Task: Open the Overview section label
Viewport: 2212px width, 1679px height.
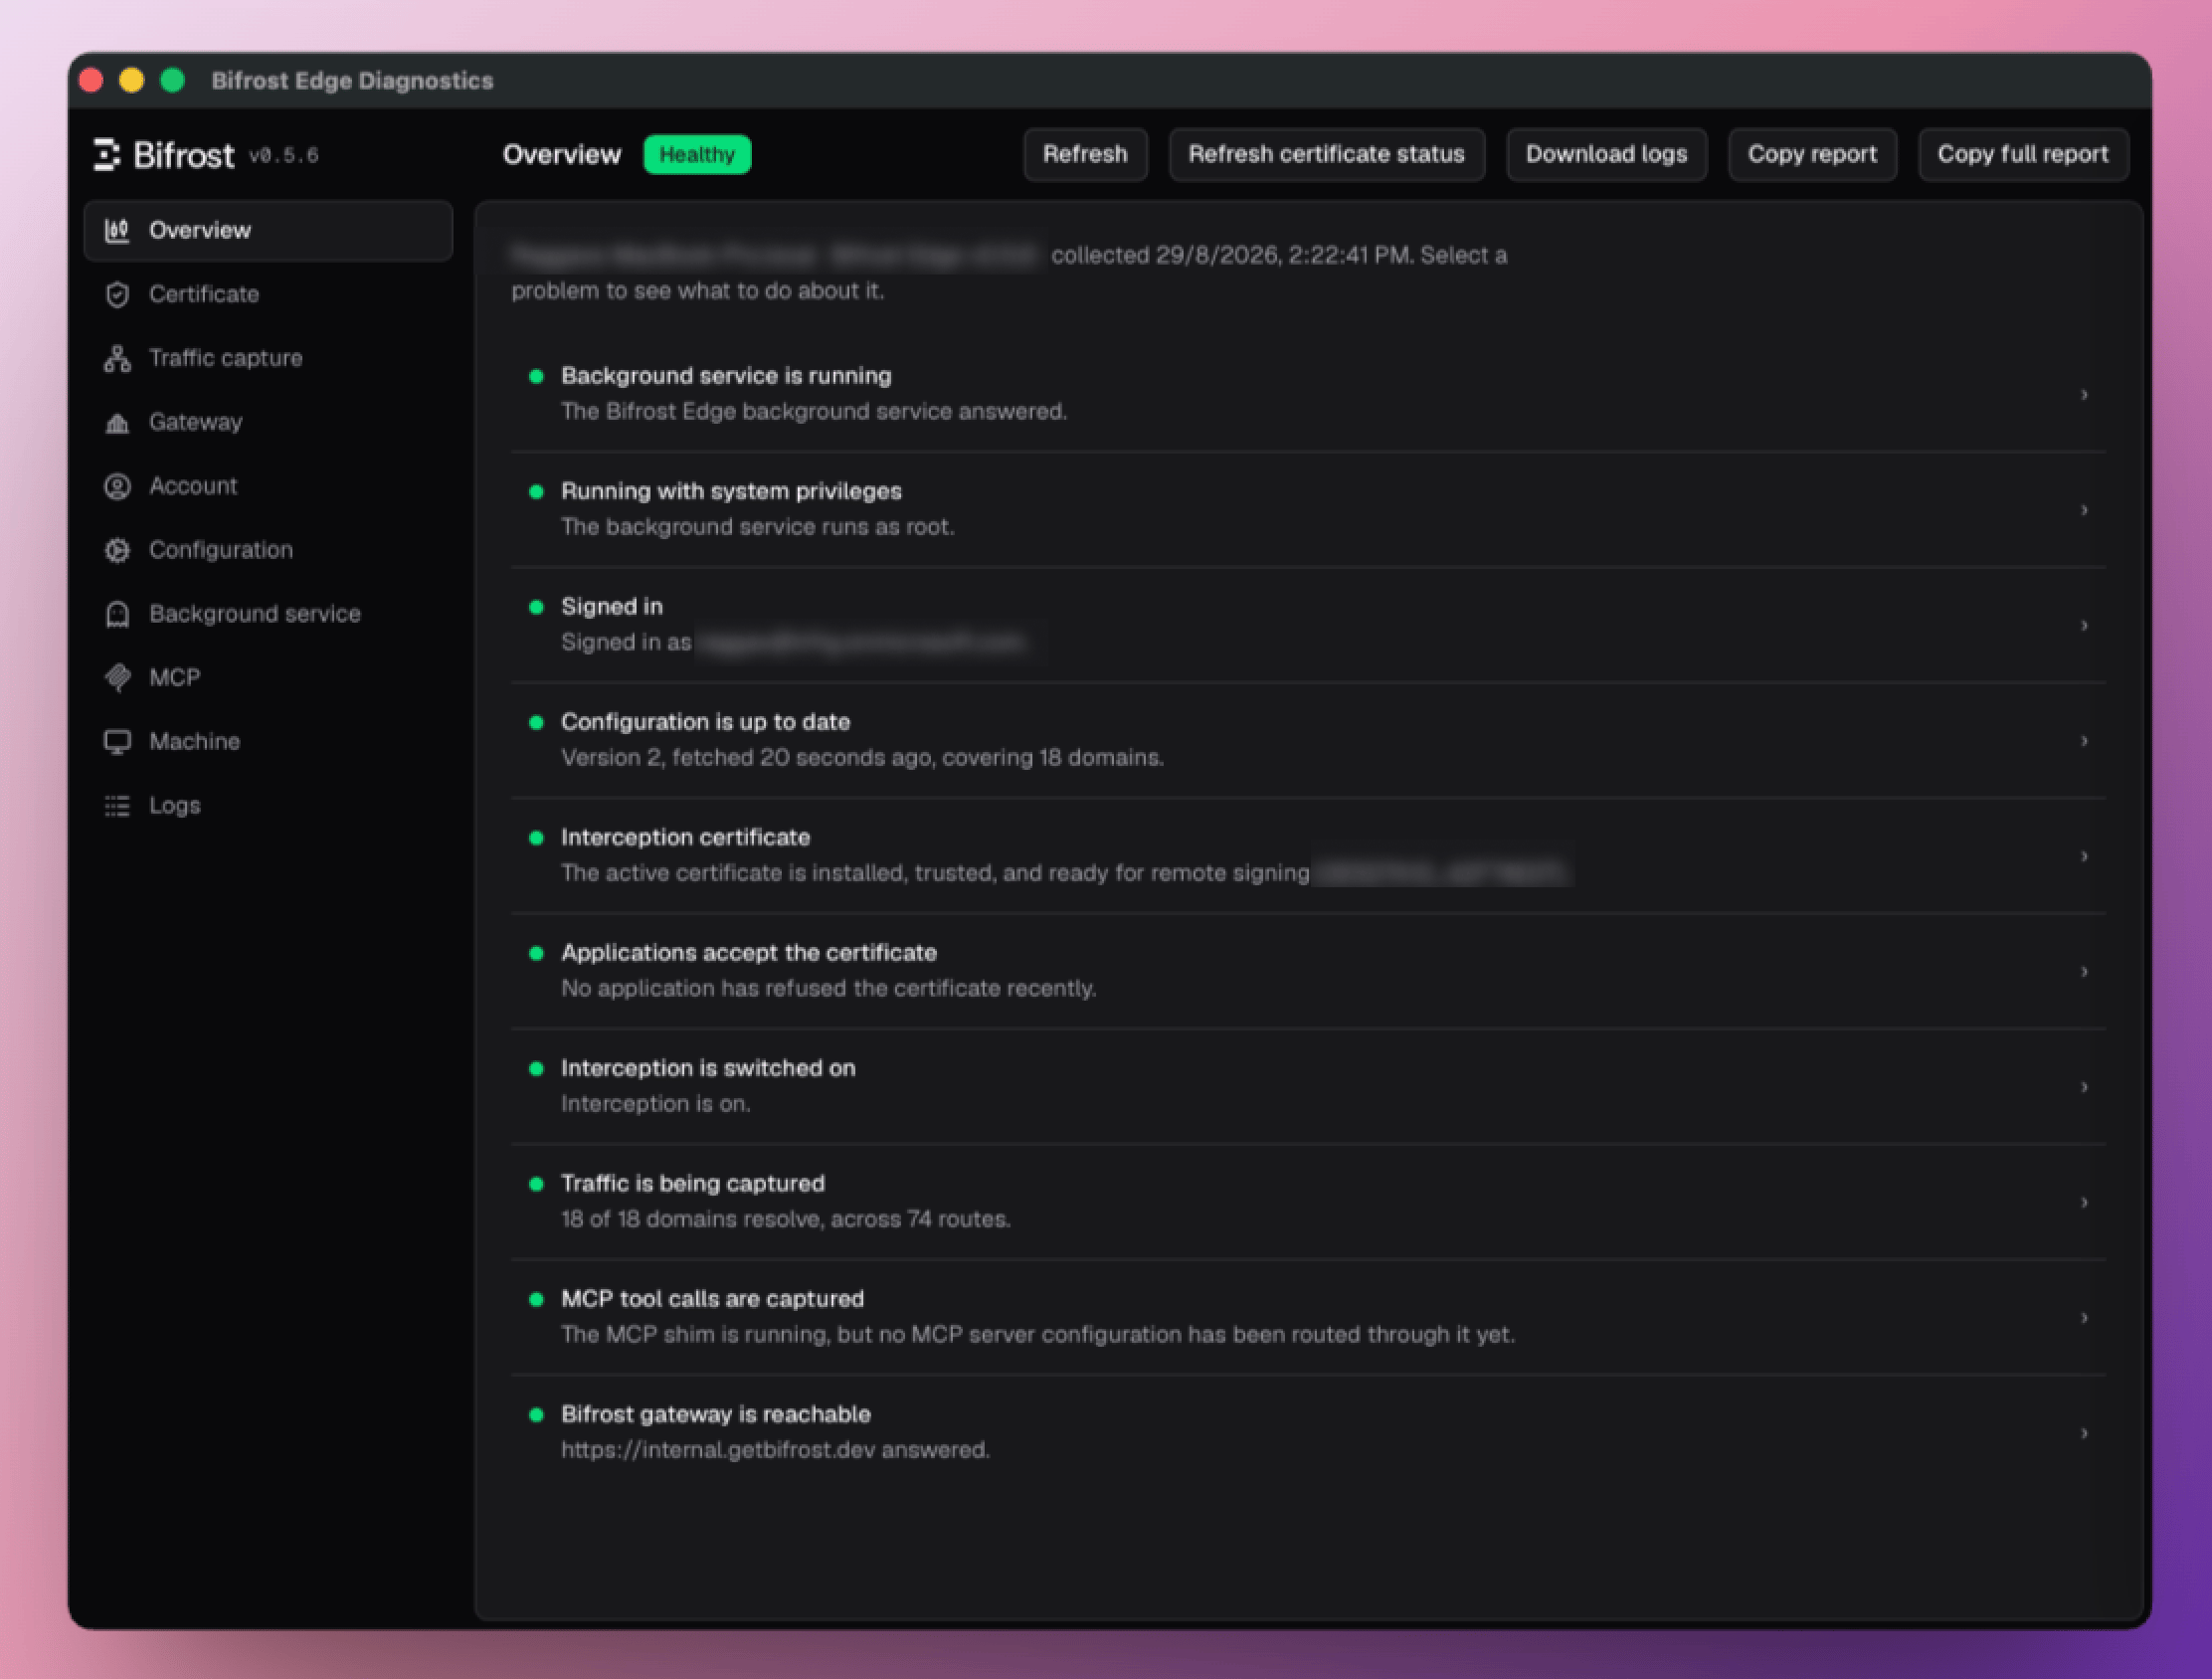Action: 200,230
